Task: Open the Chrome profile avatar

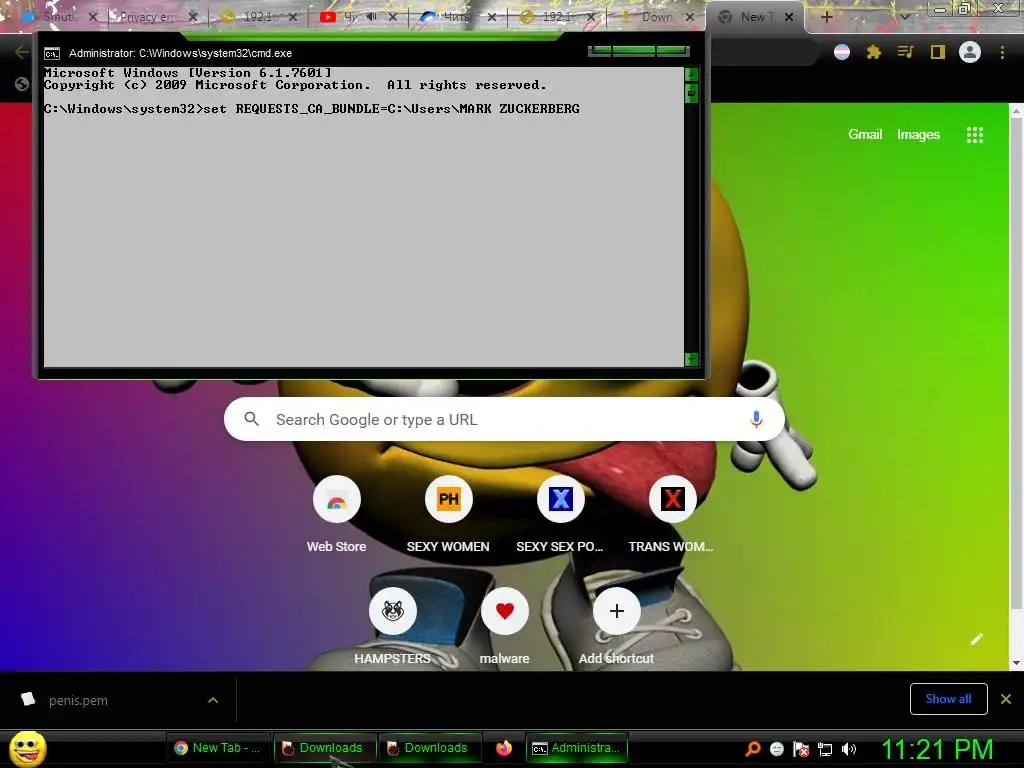Action: 970,52
